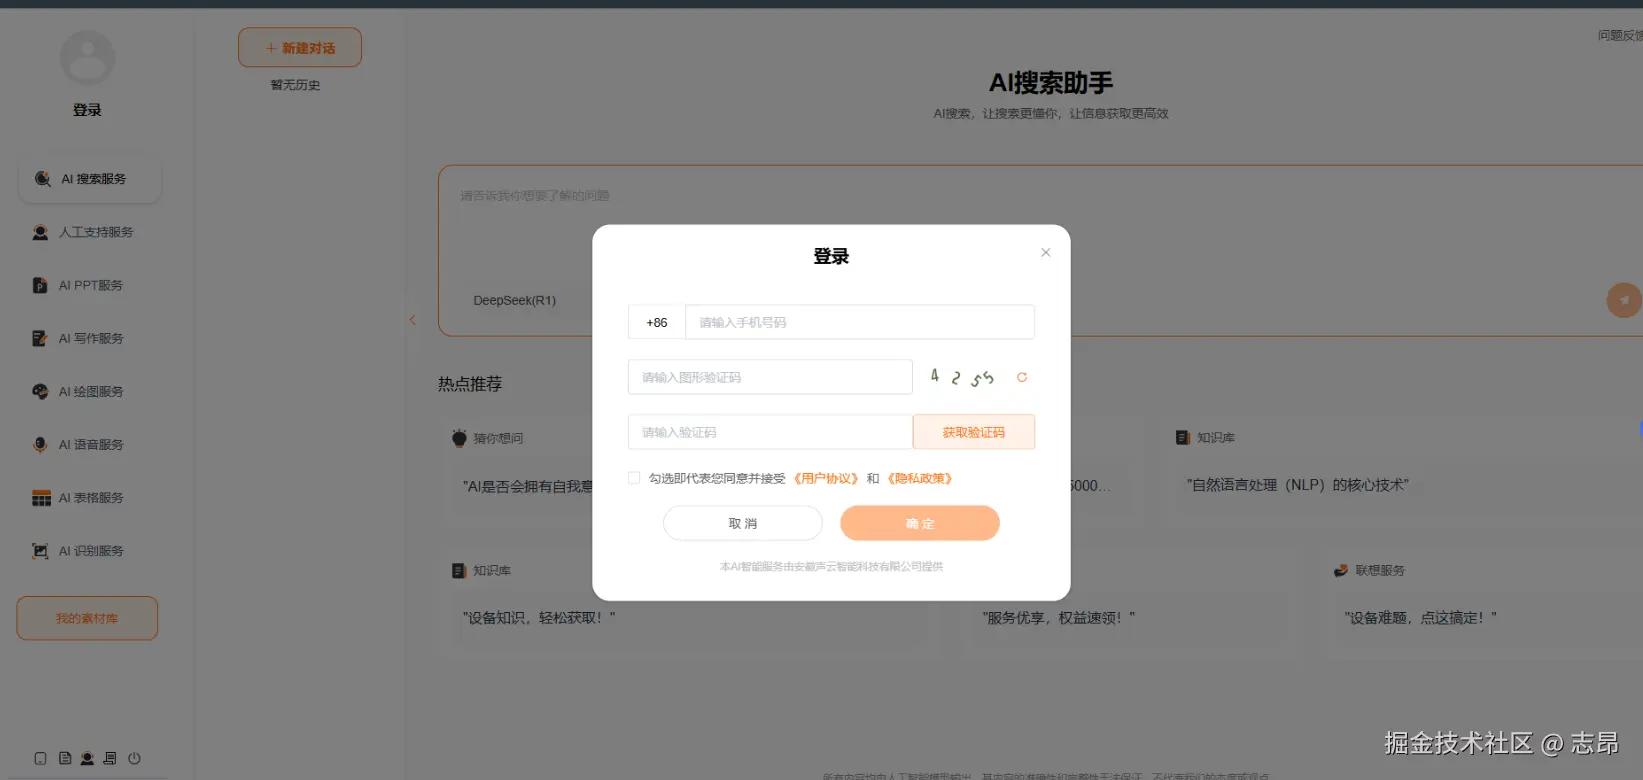Click the 获取验证码 button
The image size is (1643, 780).
(974, 432)
